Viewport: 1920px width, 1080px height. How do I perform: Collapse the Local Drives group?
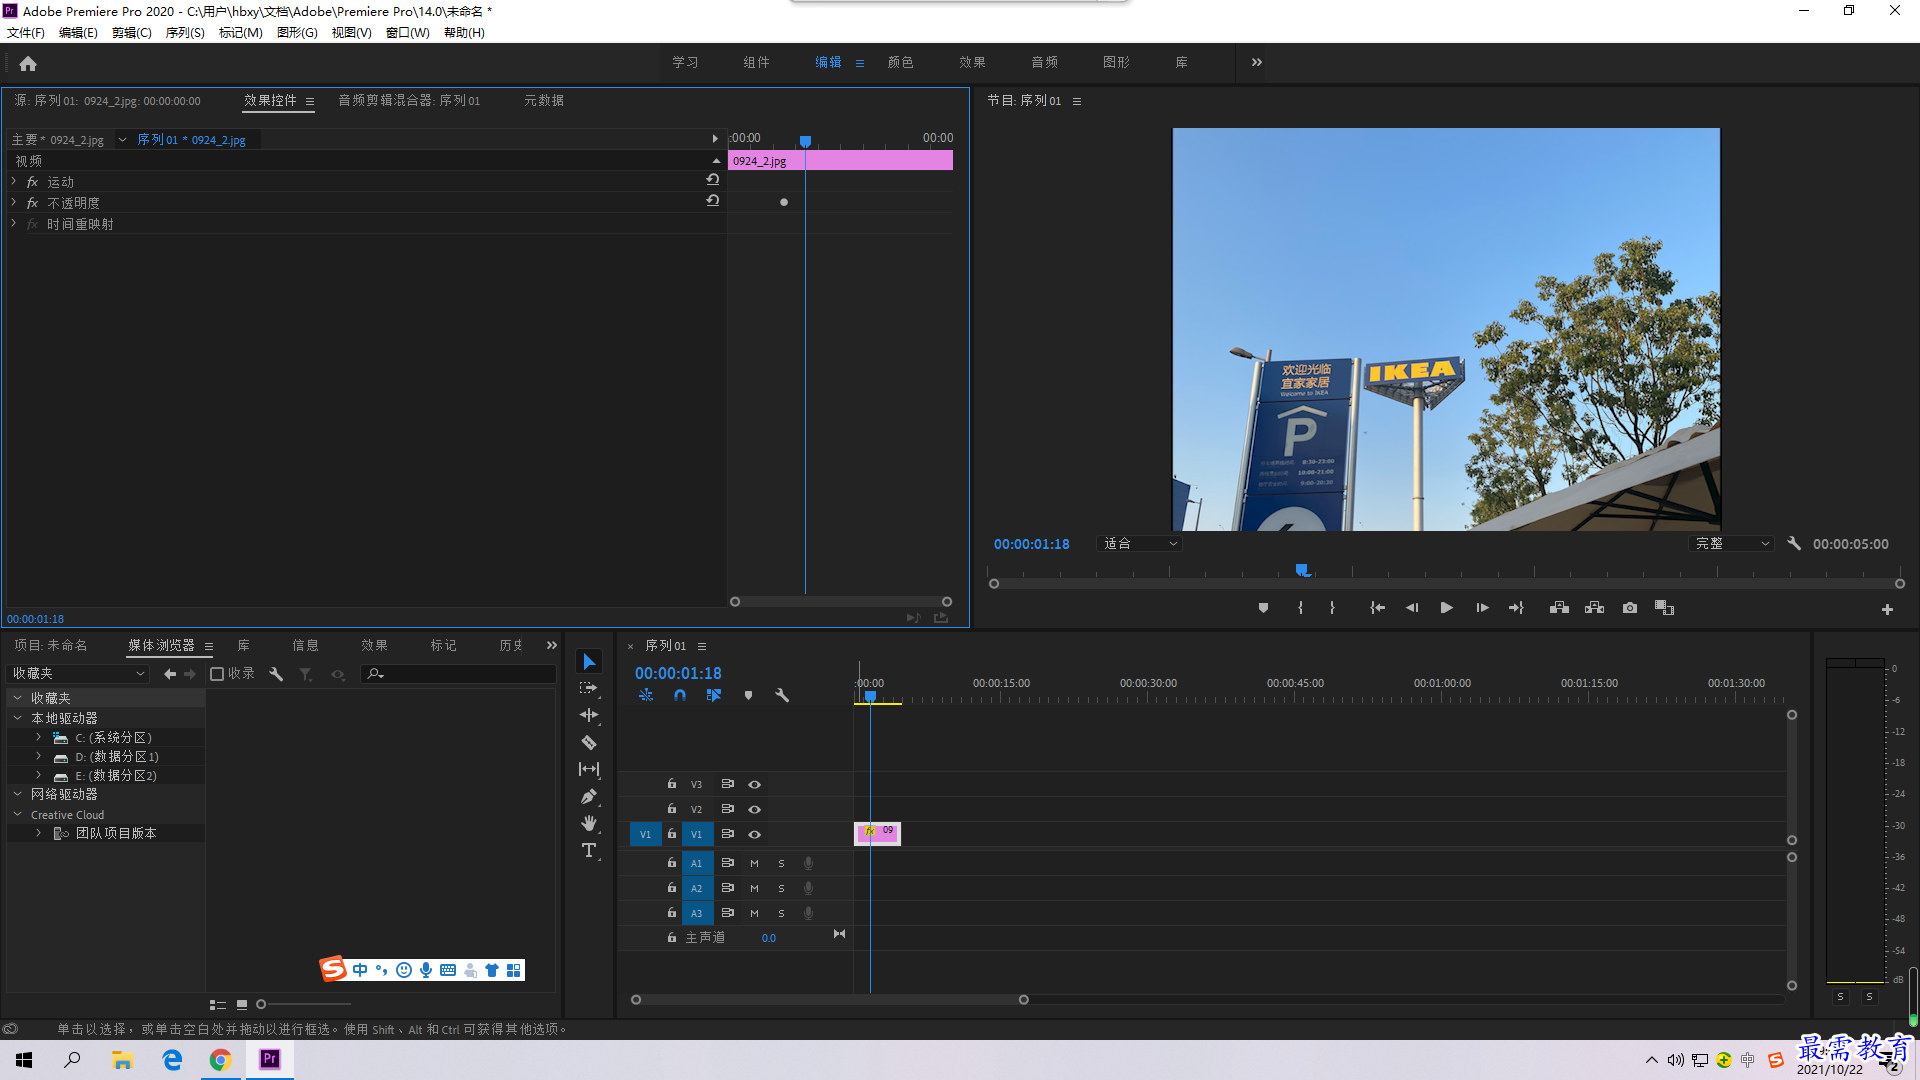pos(18,719)
